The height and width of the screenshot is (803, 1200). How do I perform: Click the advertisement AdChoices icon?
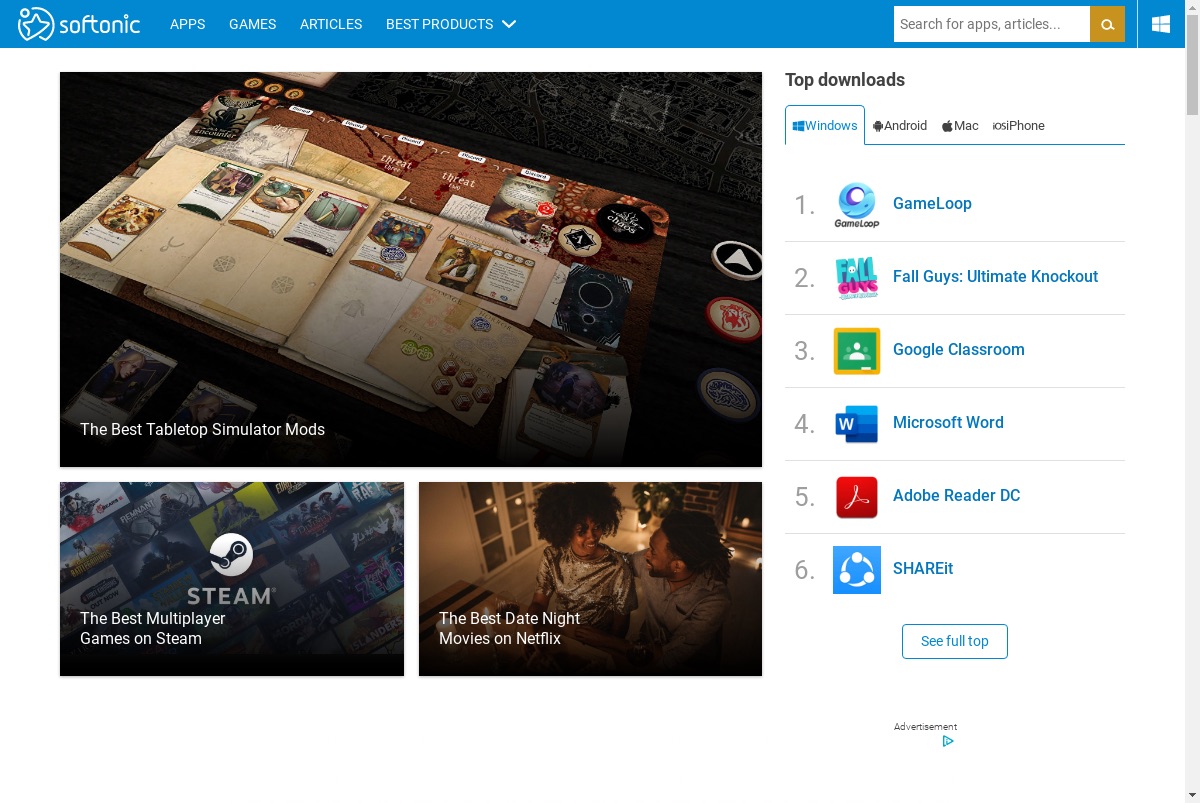click(x=948, y=741)
